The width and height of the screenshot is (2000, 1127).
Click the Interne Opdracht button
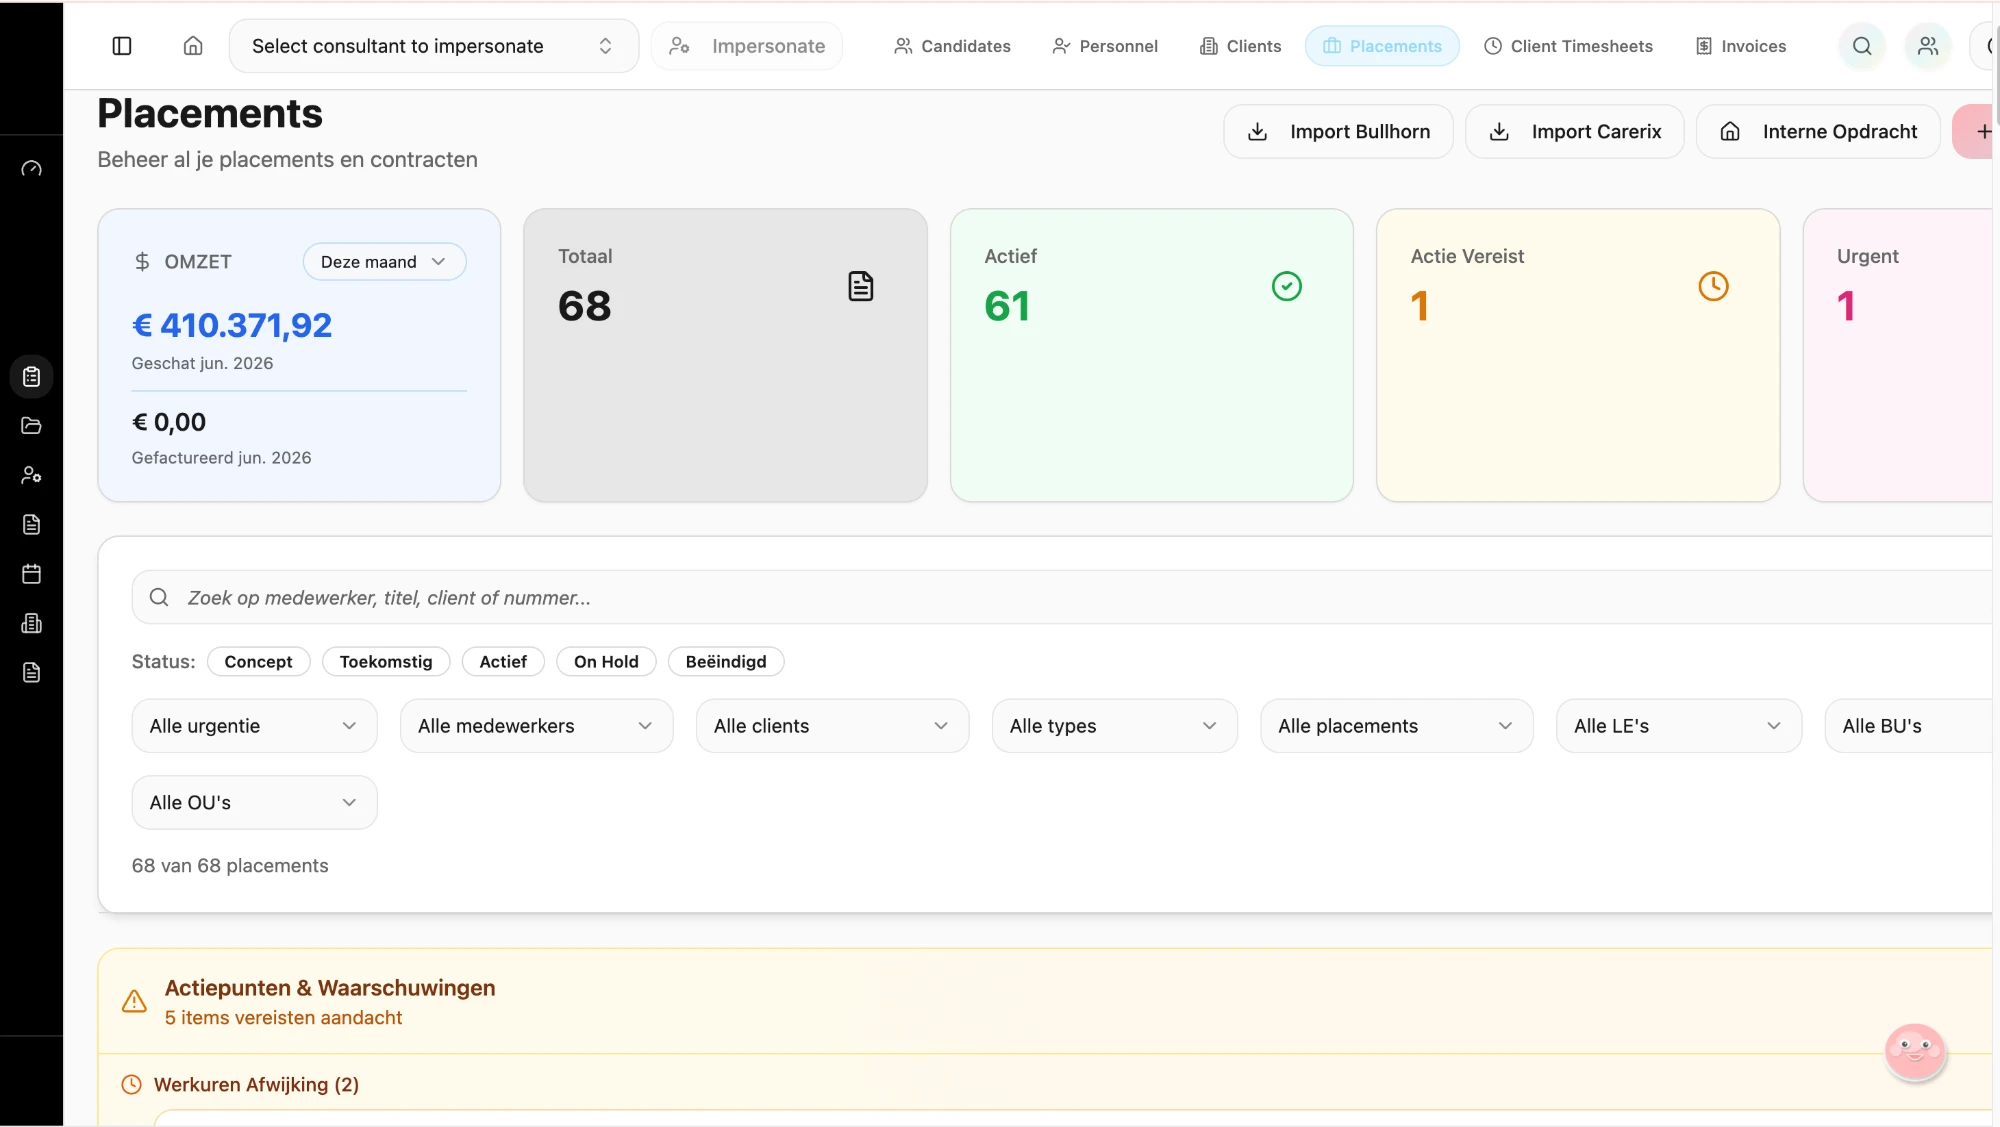point(1818,132)
